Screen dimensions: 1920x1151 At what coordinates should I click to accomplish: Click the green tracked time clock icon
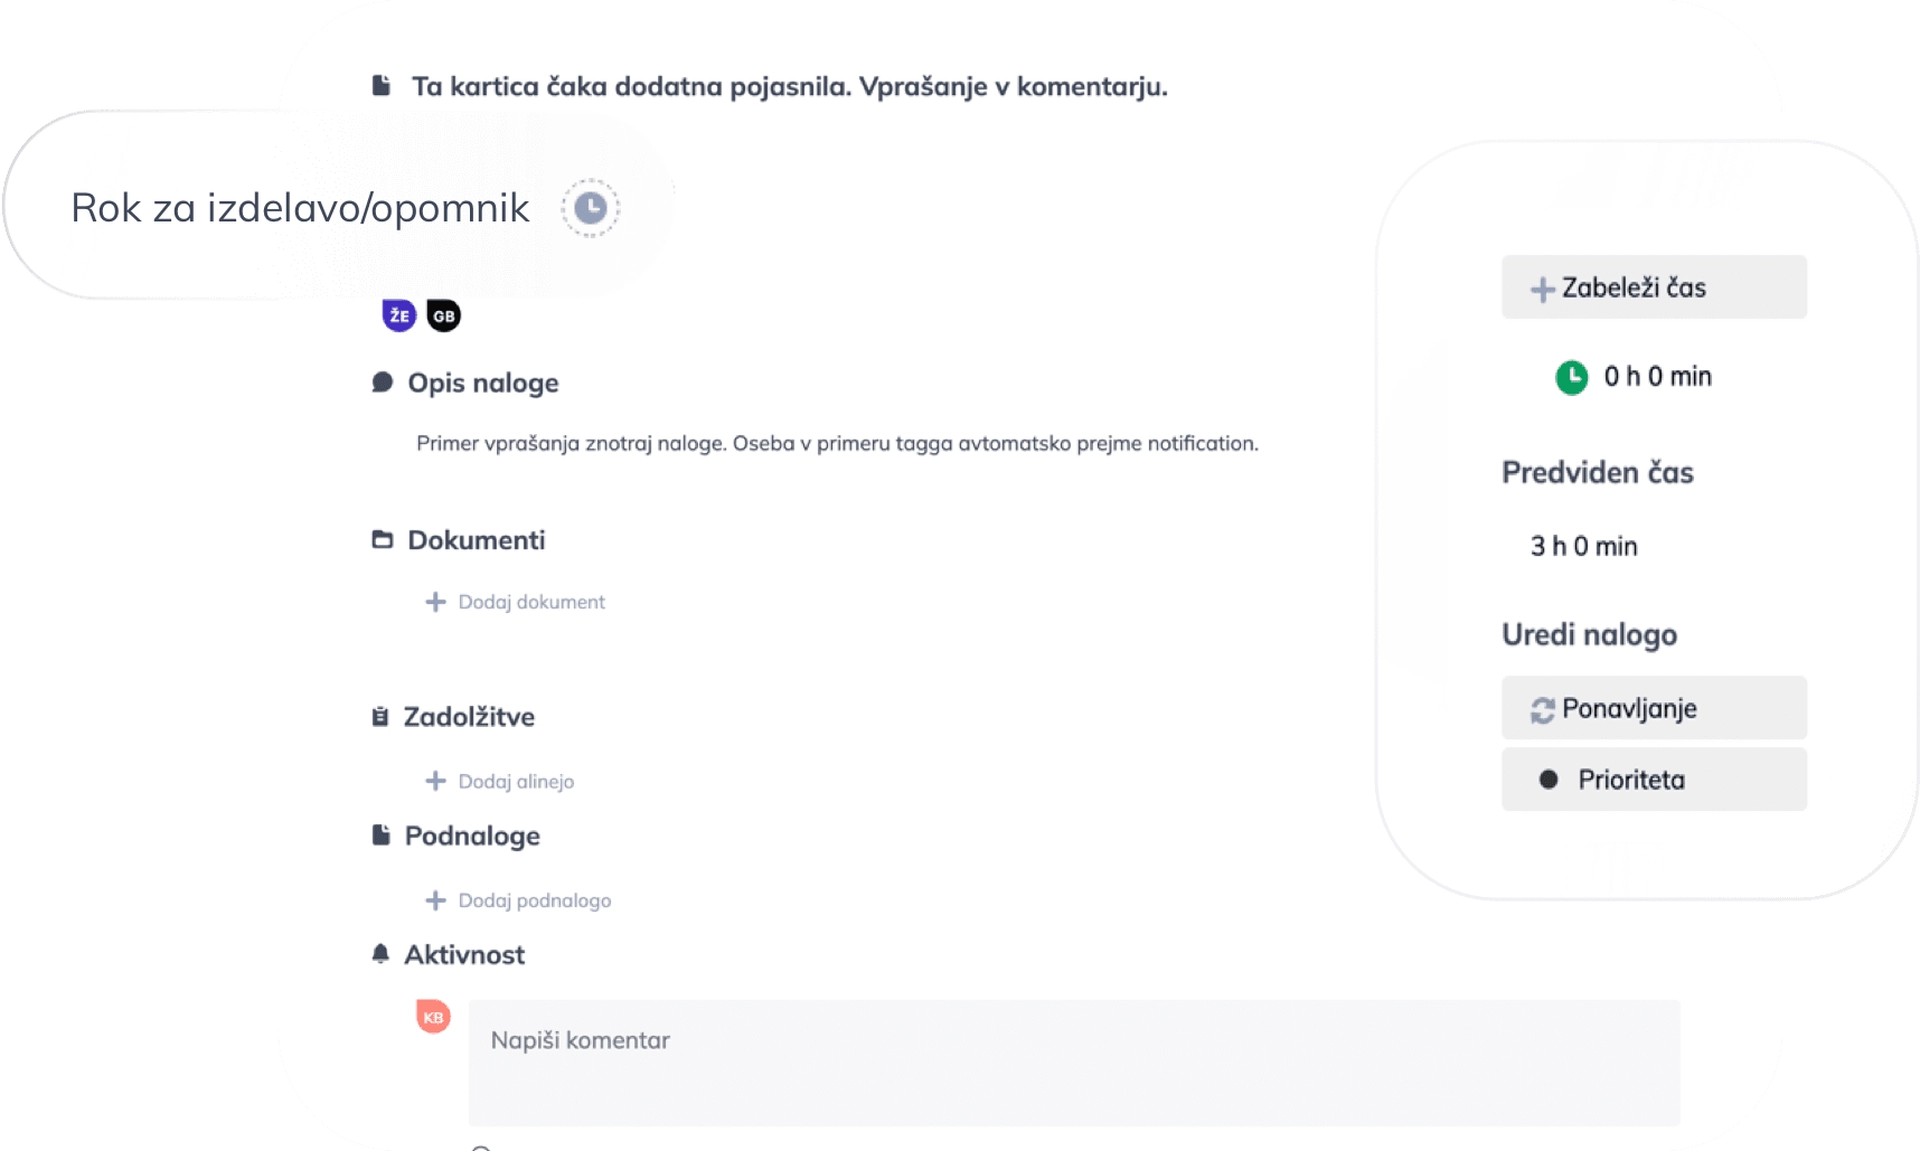pyautogui.click(x=1571, y=377)
